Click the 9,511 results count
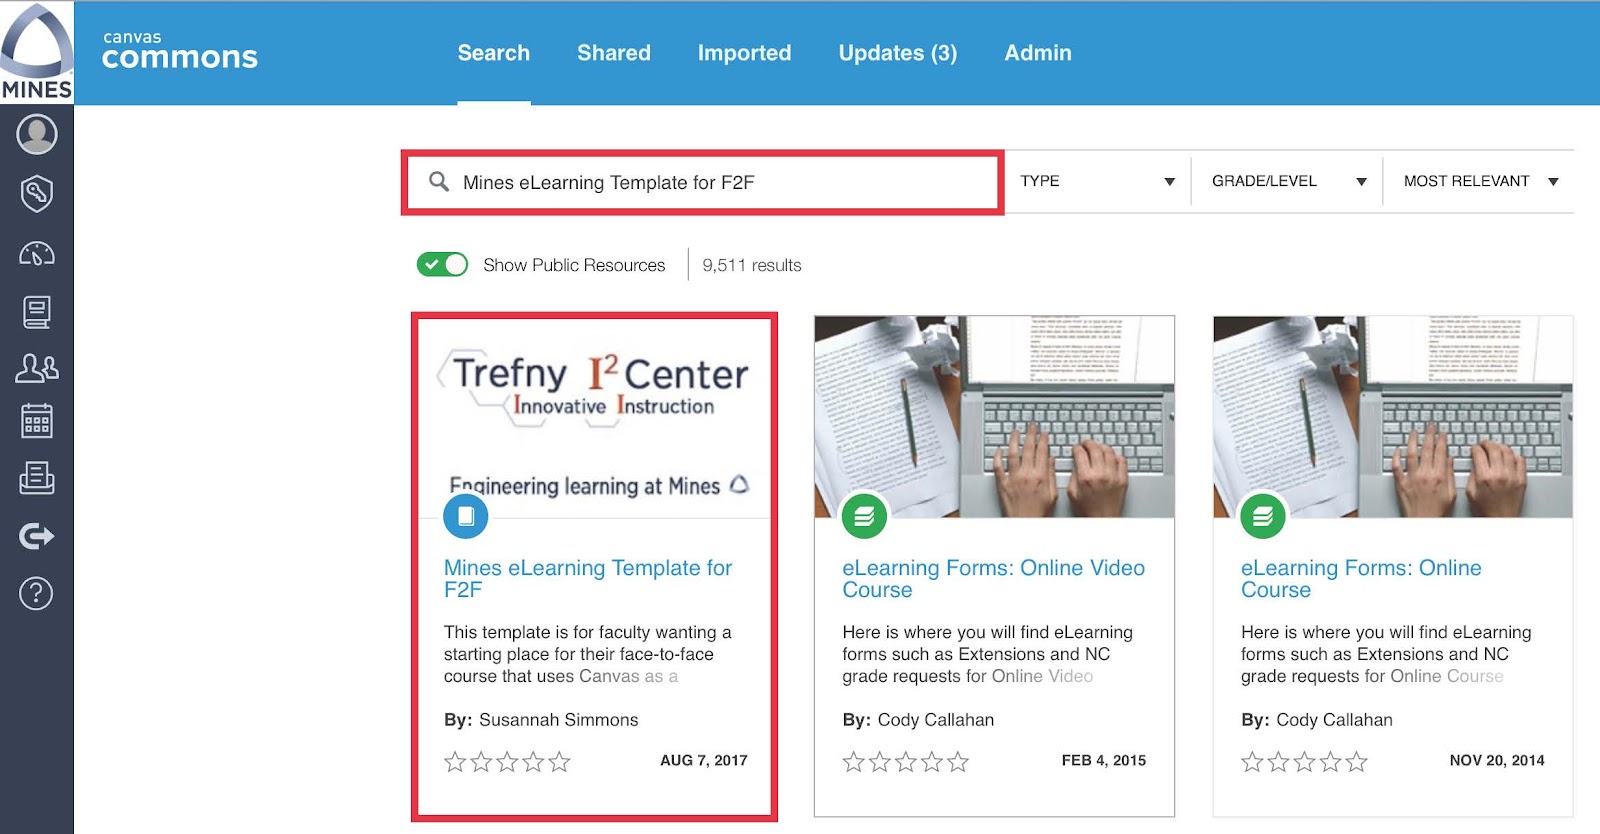The image size is (1600, 834). pyautogui.click(x=752, y=265)
